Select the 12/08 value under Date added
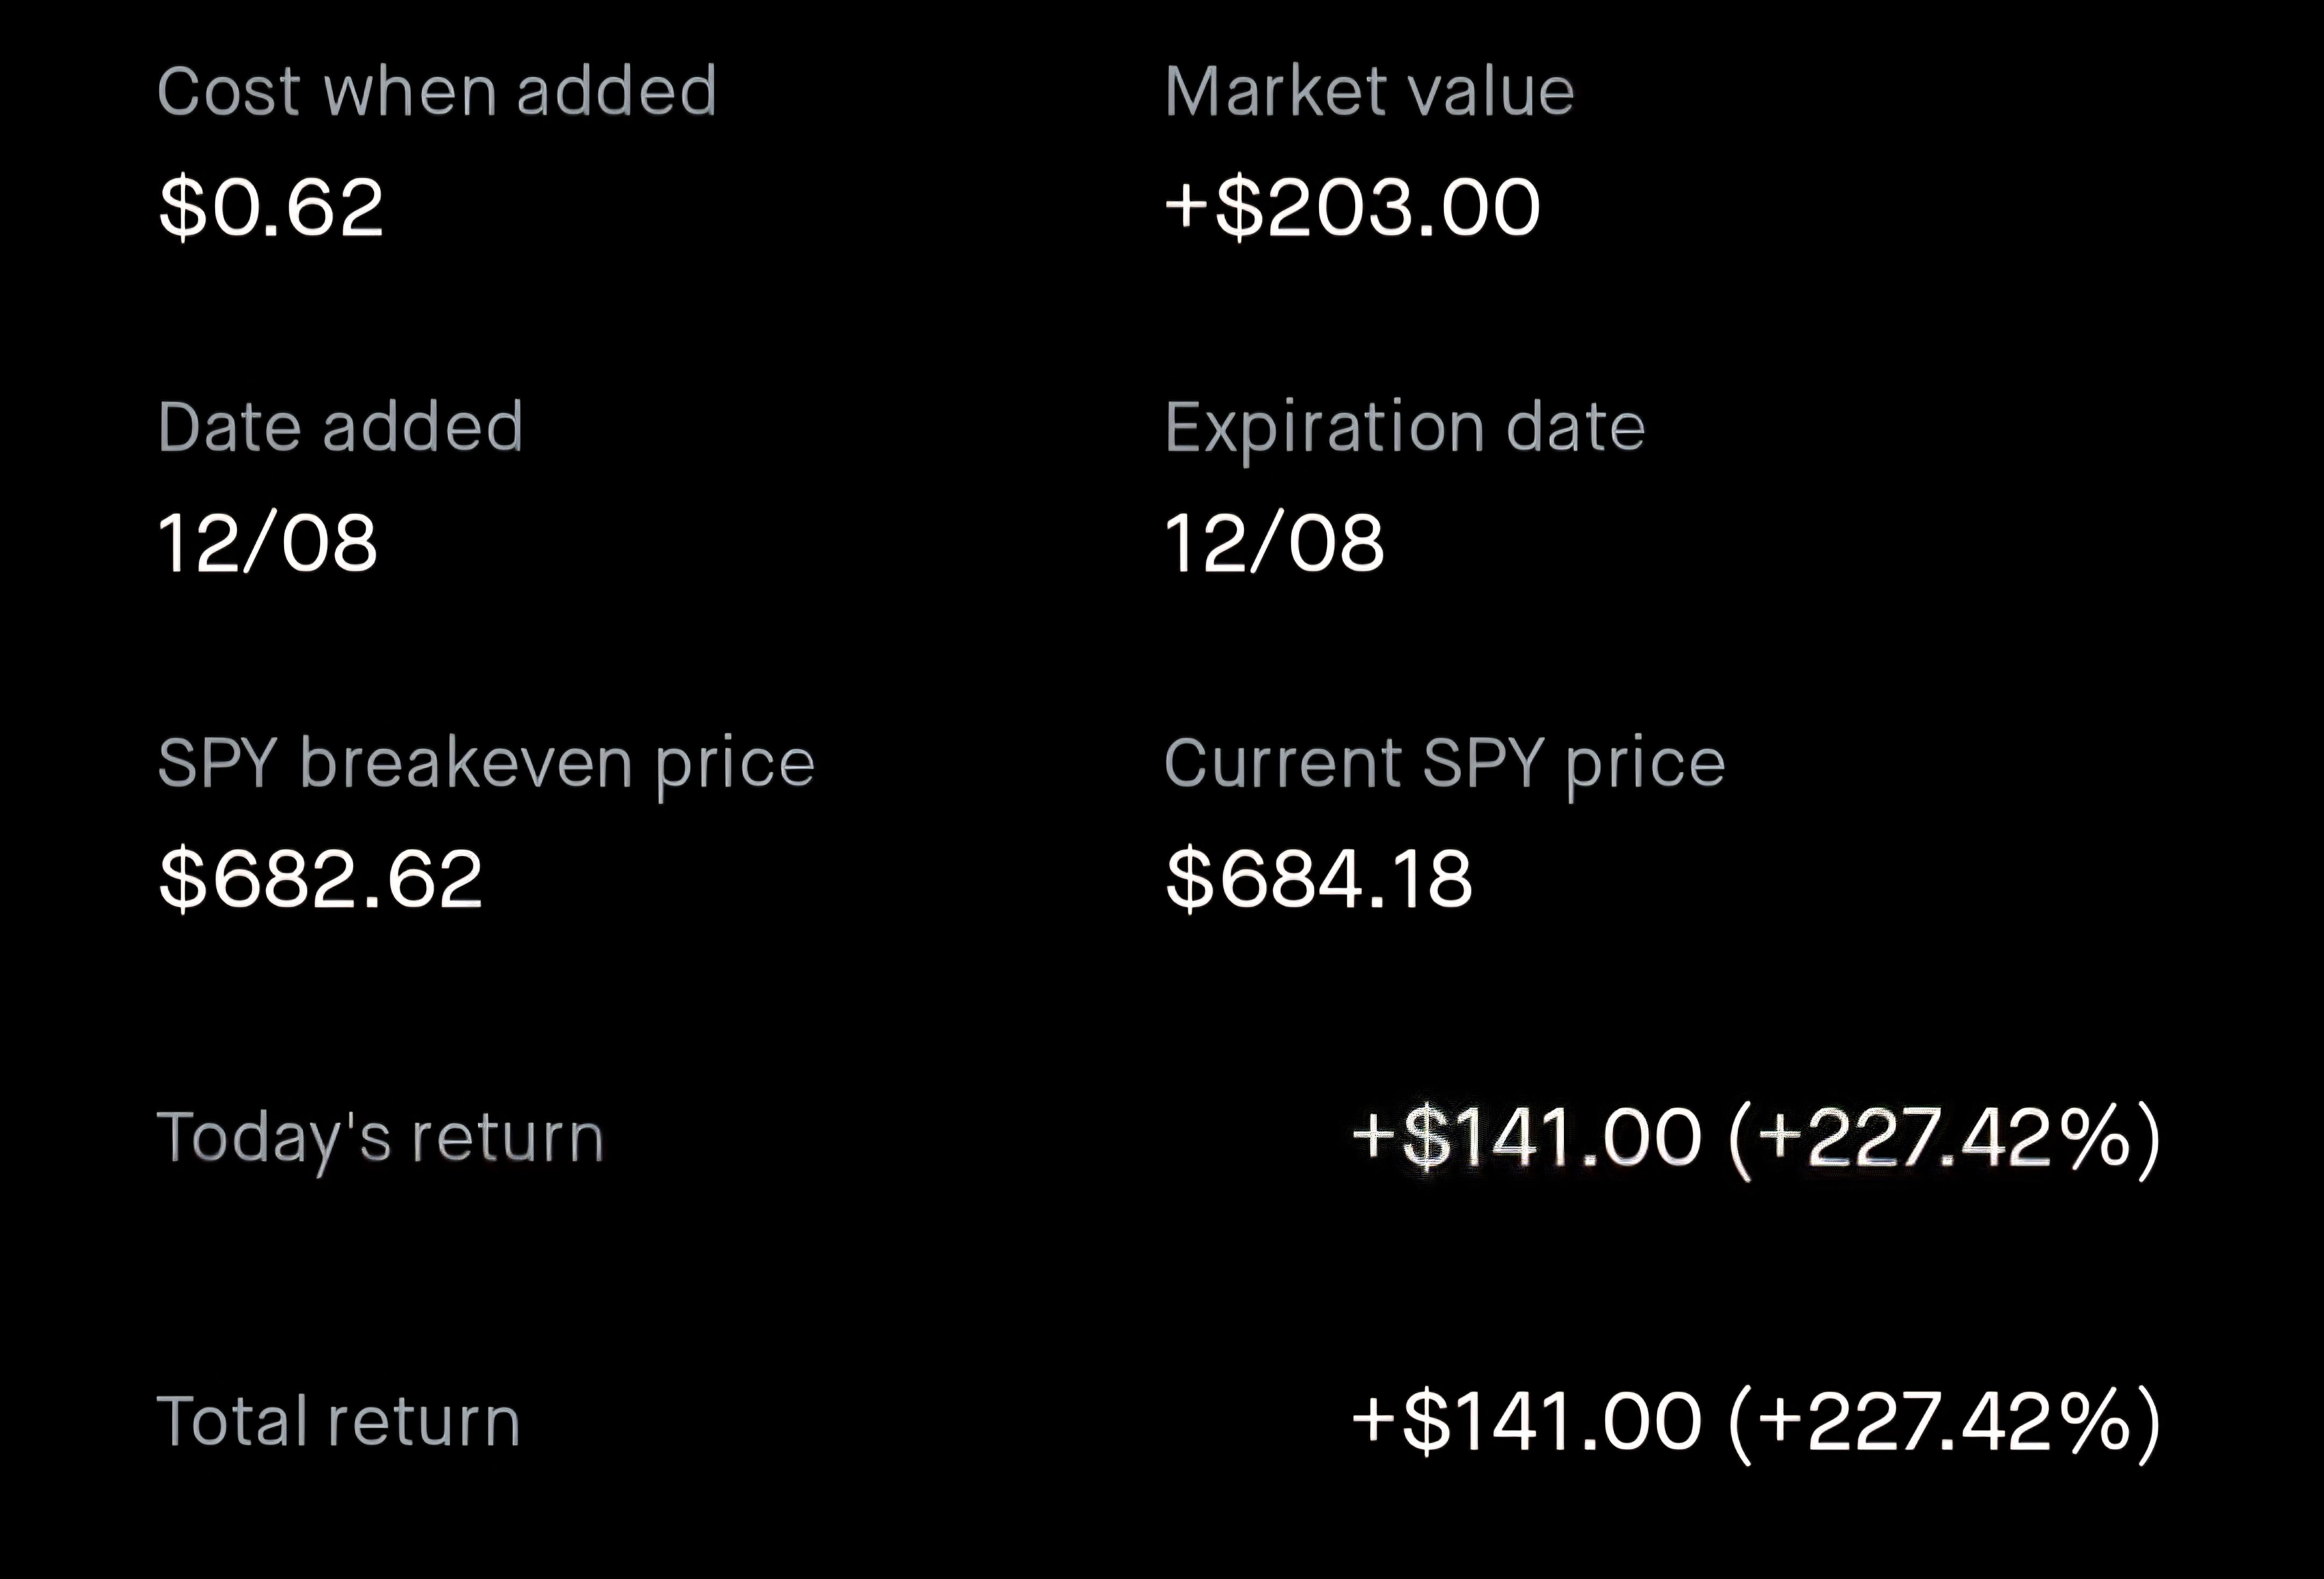The image size is (2324, 1579). pos(268,543)
